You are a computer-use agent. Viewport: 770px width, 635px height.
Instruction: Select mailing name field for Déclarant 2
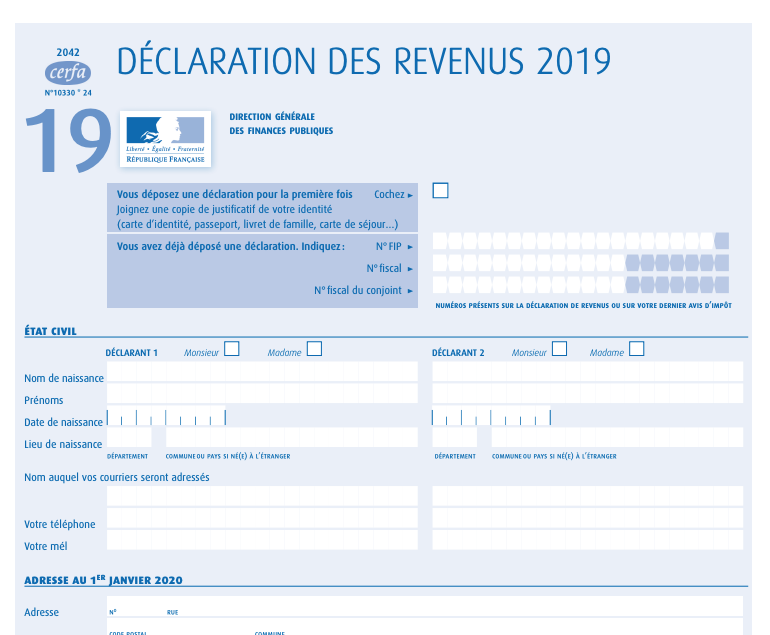587,496
